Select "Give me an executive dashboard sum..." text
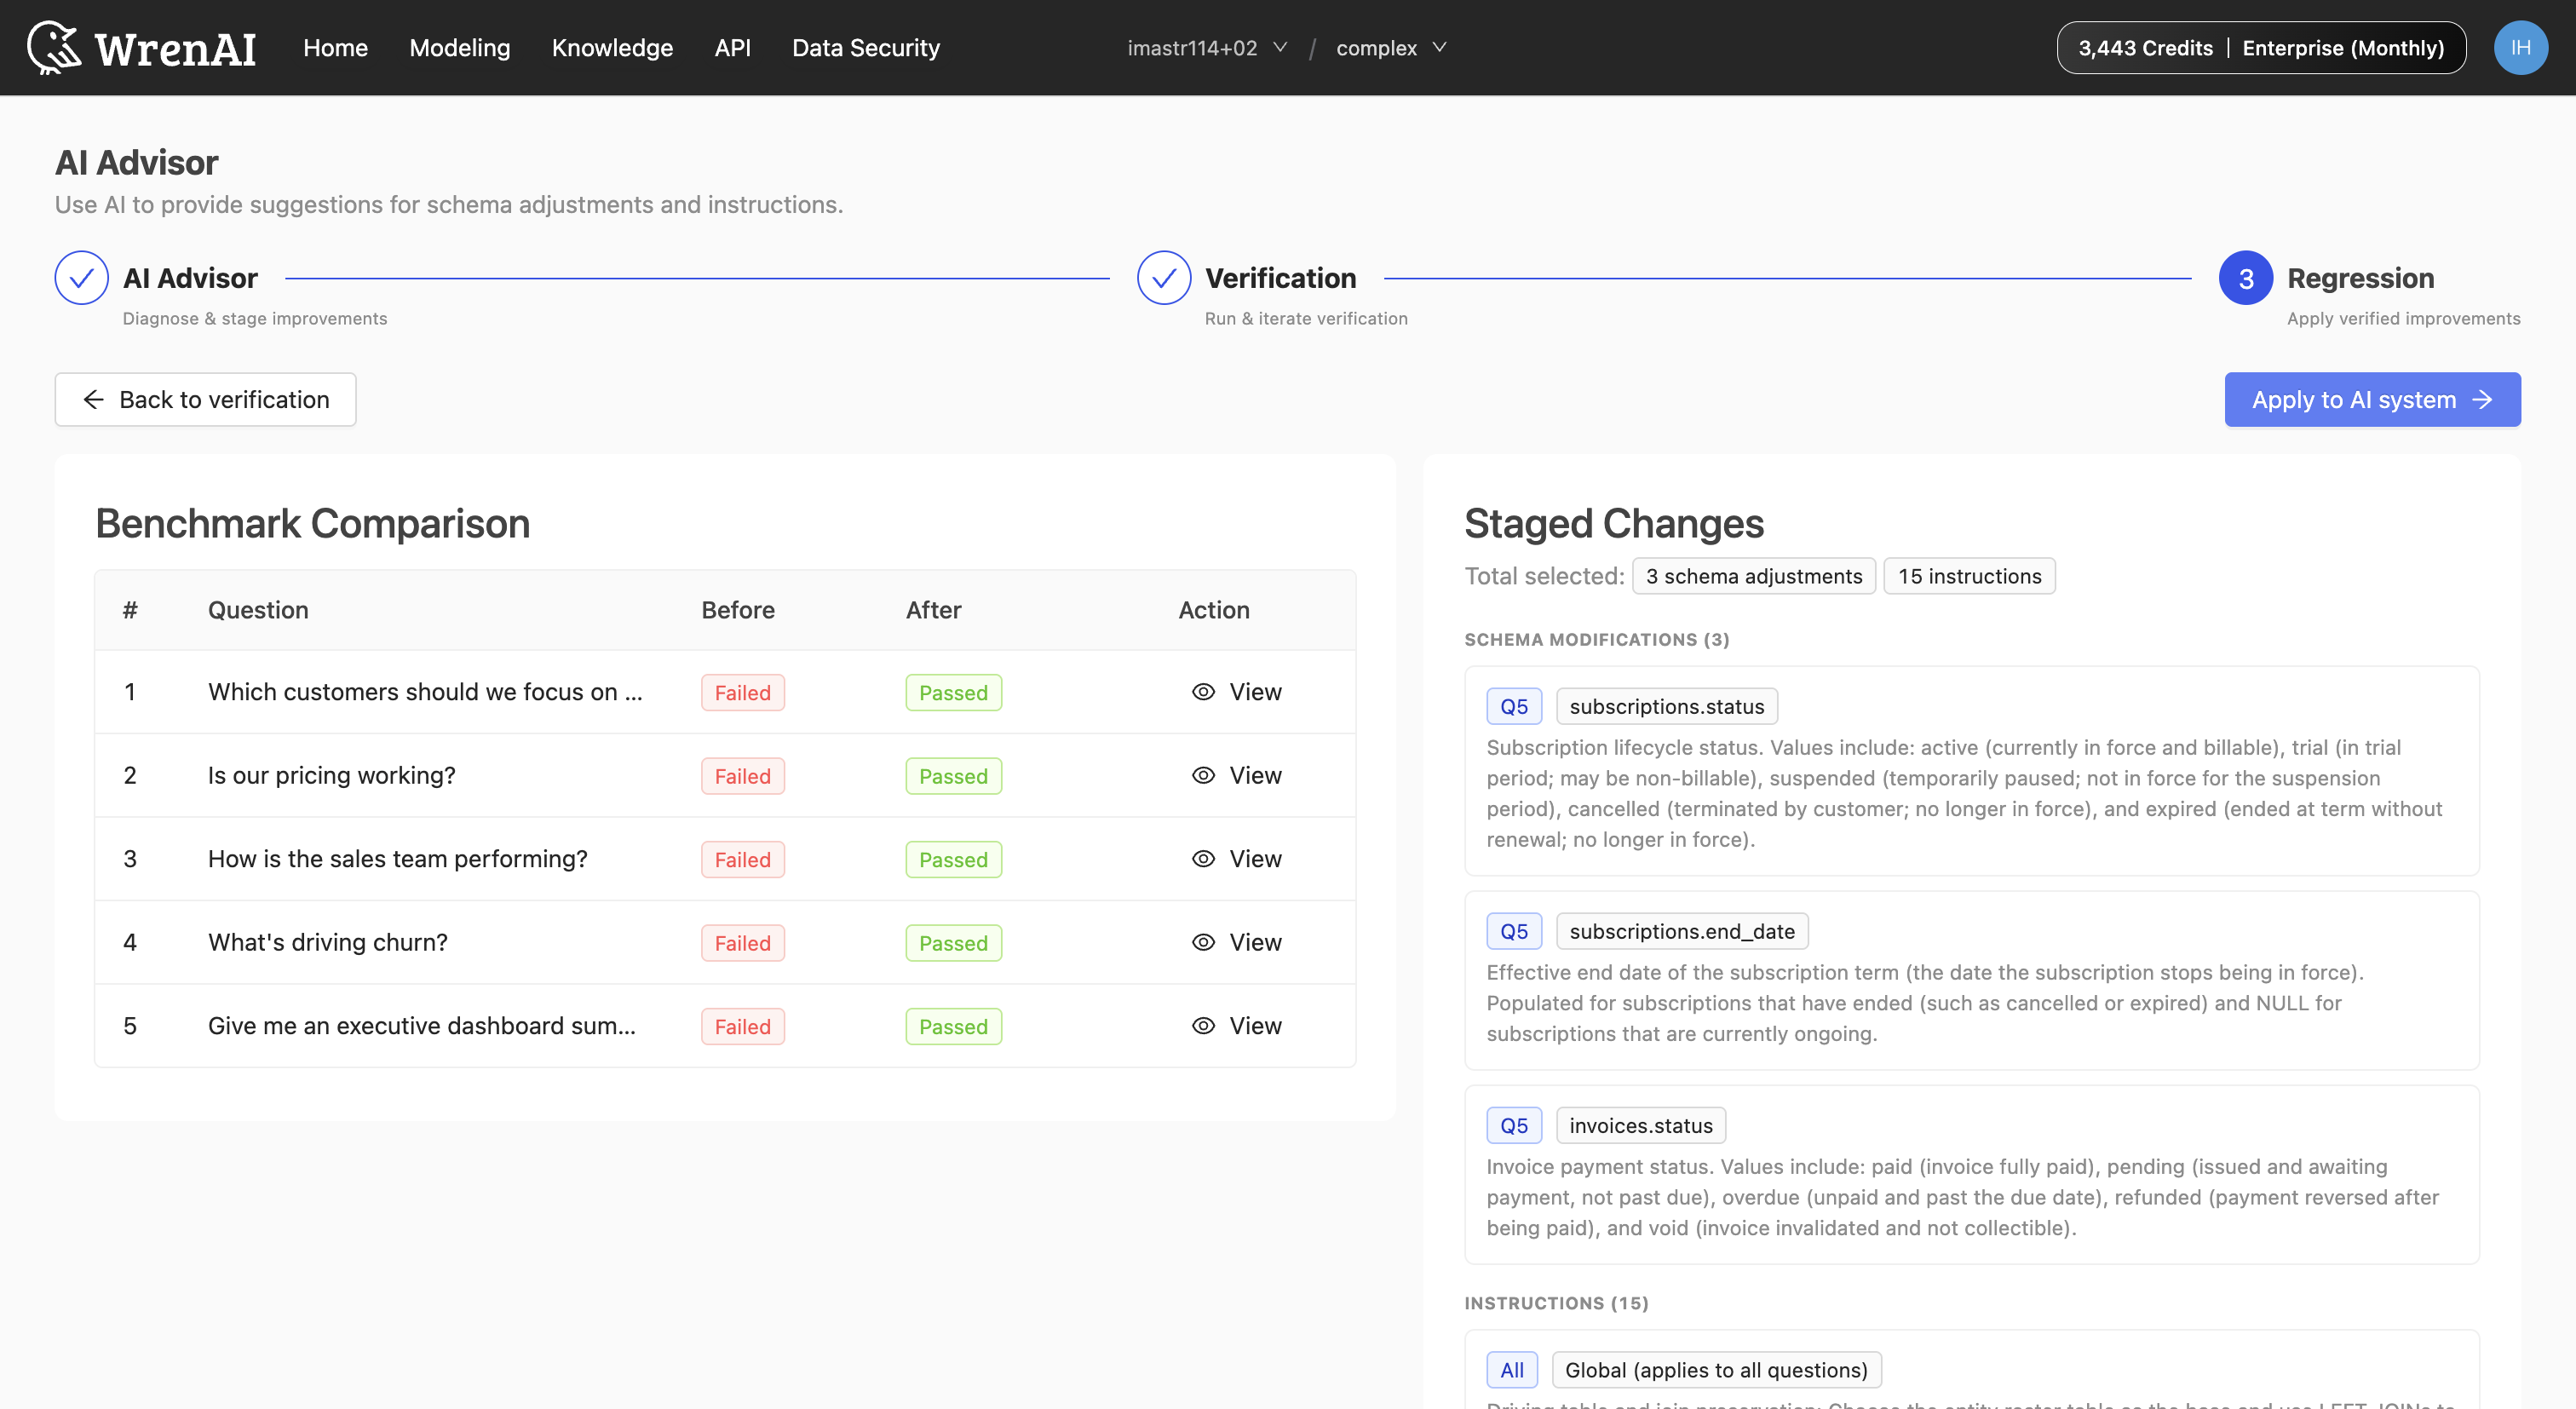Viewport: 2576px width, 1409px height. (422, 1026)
